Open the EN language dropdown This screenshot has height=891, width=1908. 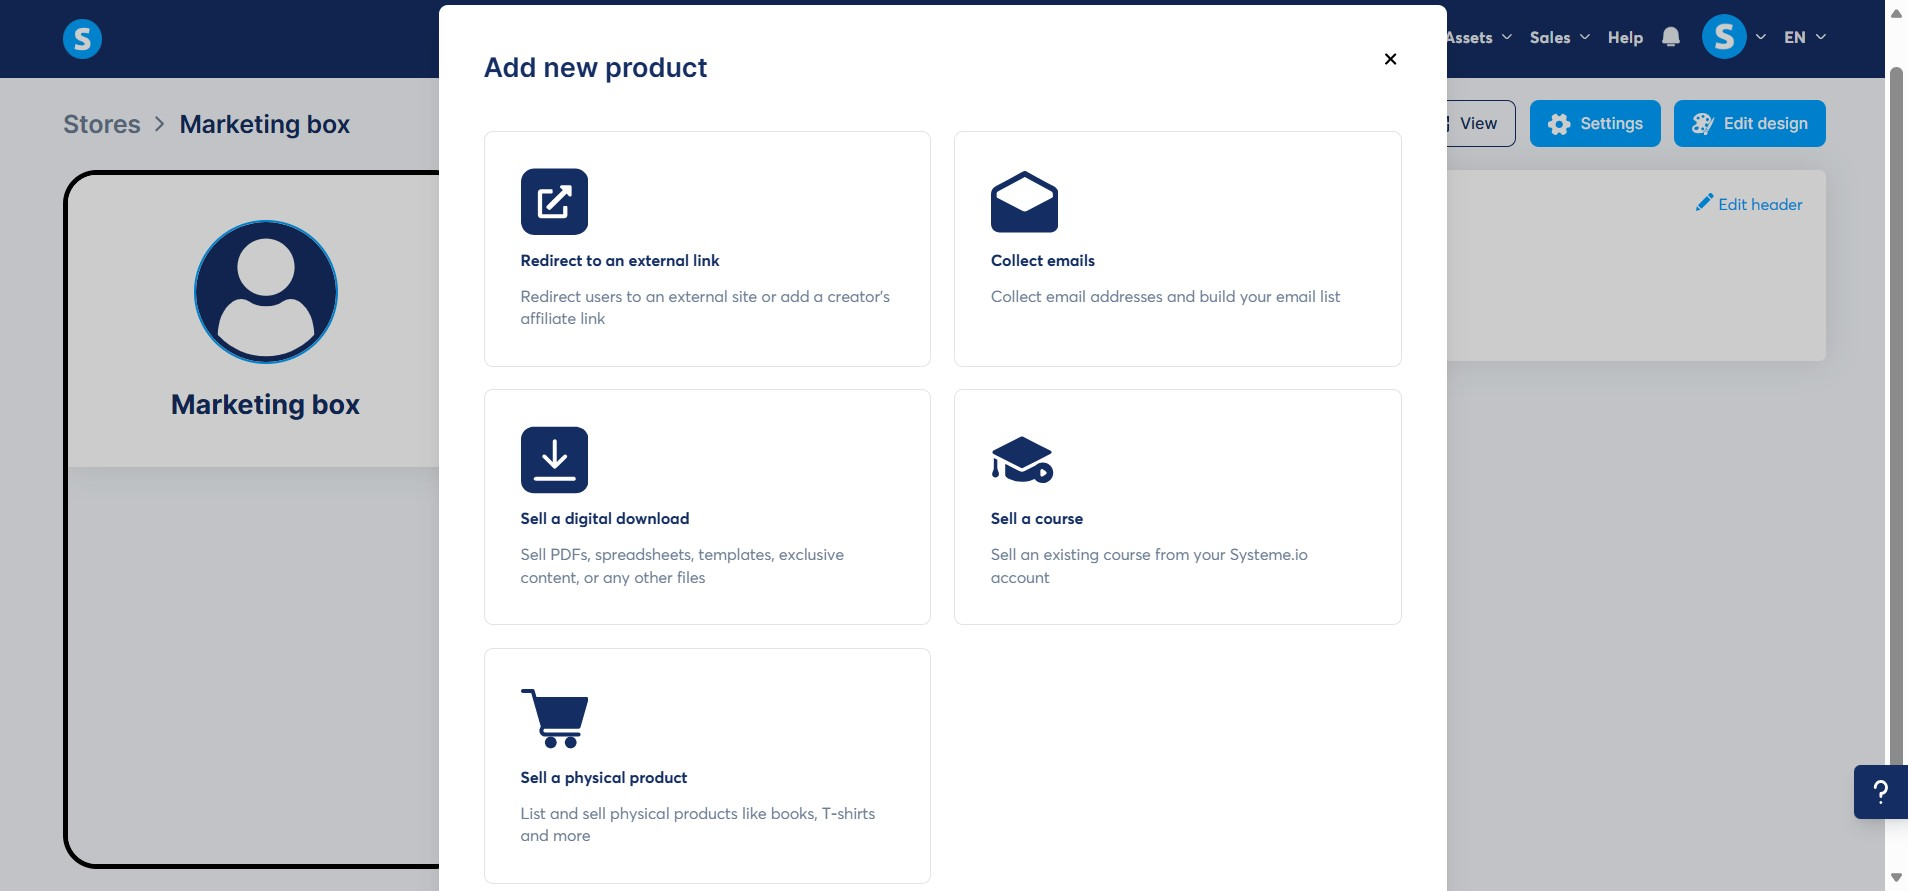[1805, 37]
